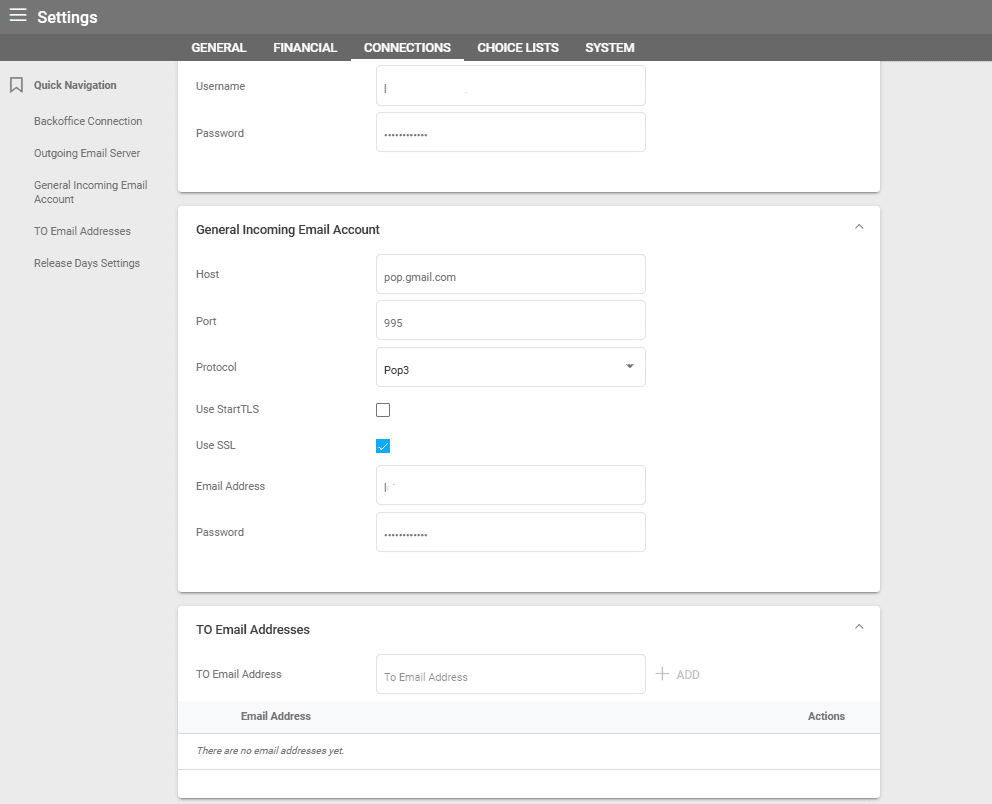Click the Quick Navigation bookmark icon

click(x=16, y=86)
